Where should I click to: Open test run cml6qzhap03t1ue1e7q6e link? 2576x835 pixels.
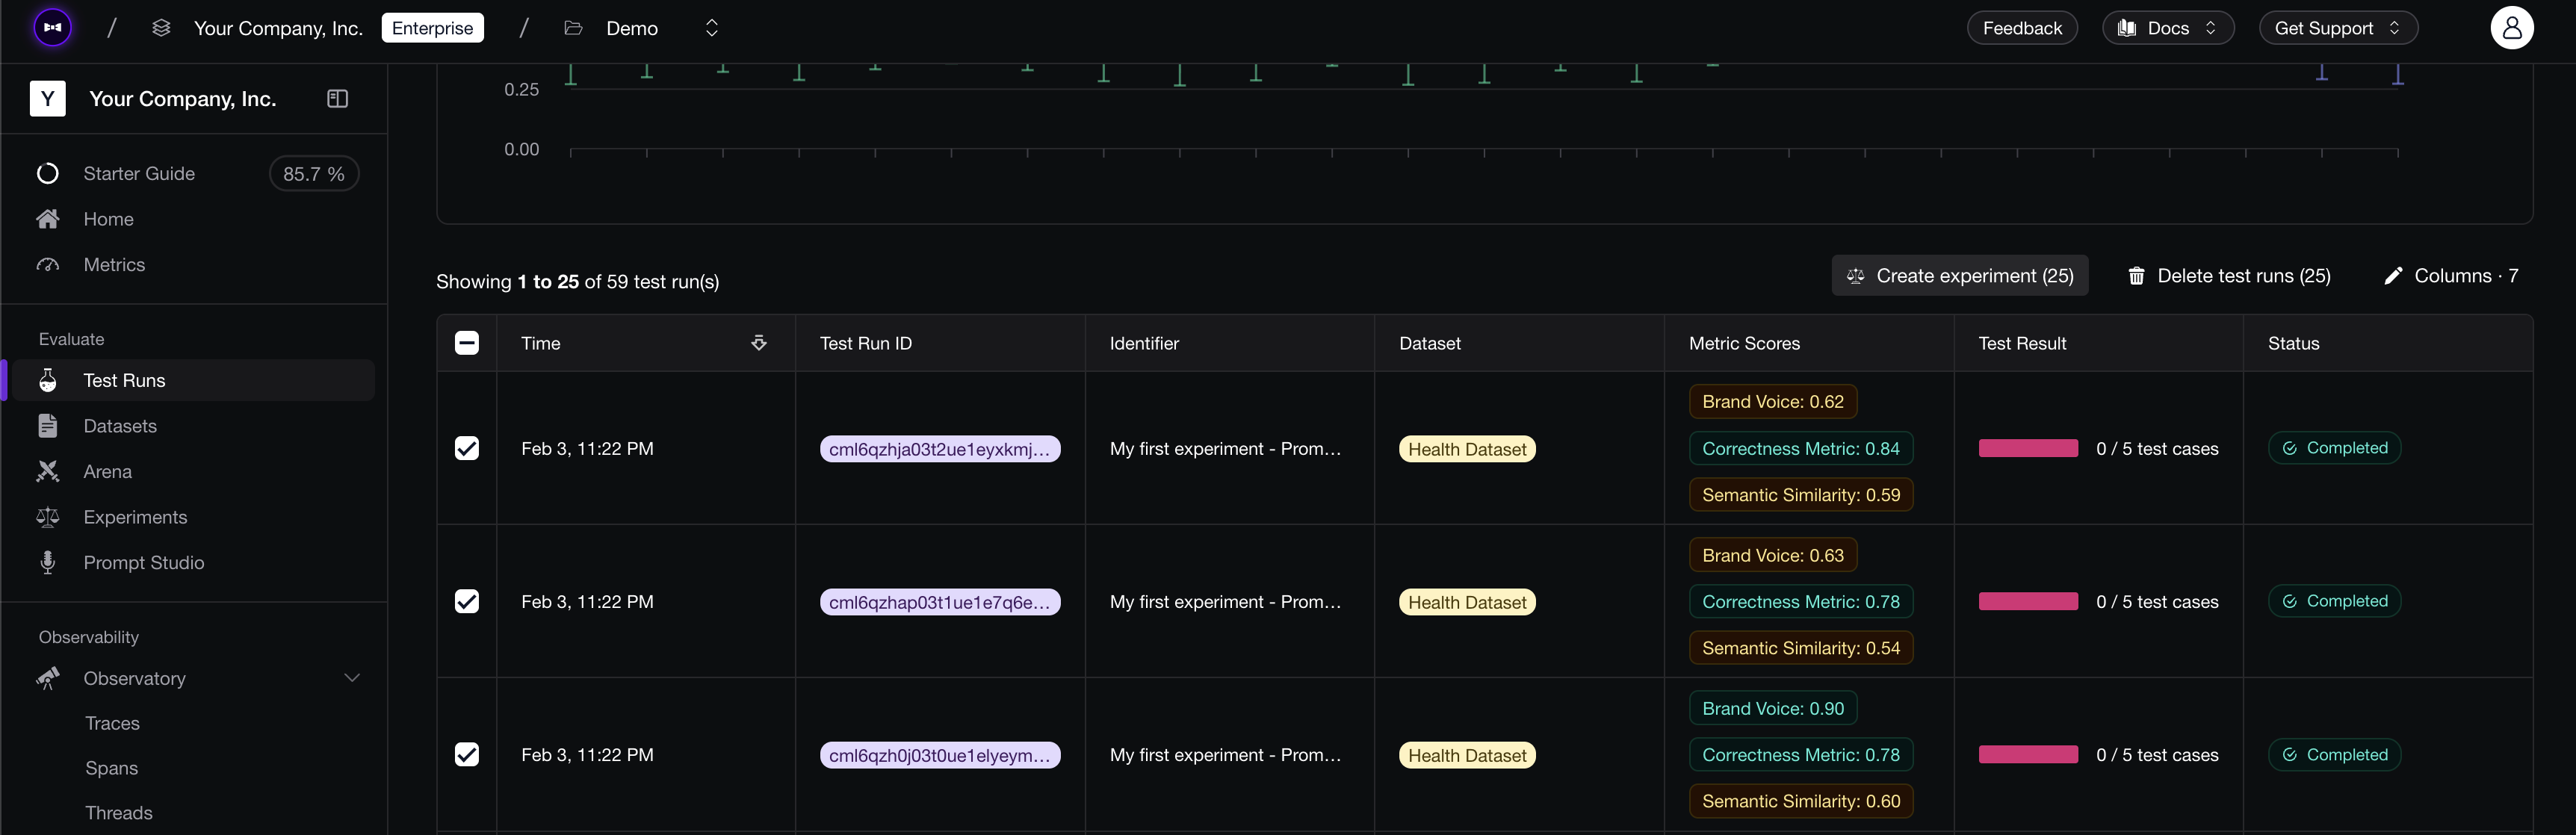(x=940, y=602)
